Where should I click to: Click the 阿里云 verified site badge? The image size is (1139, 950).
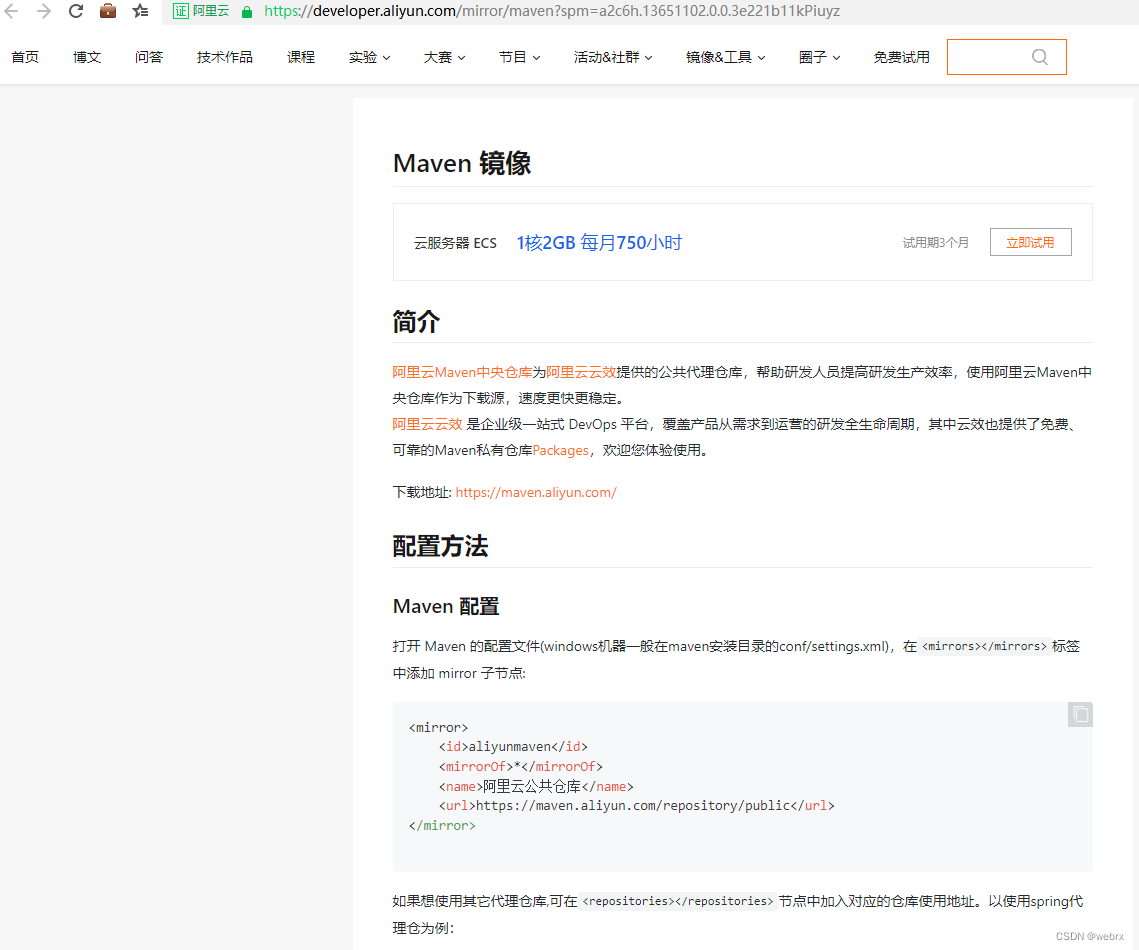click(201, 11)
